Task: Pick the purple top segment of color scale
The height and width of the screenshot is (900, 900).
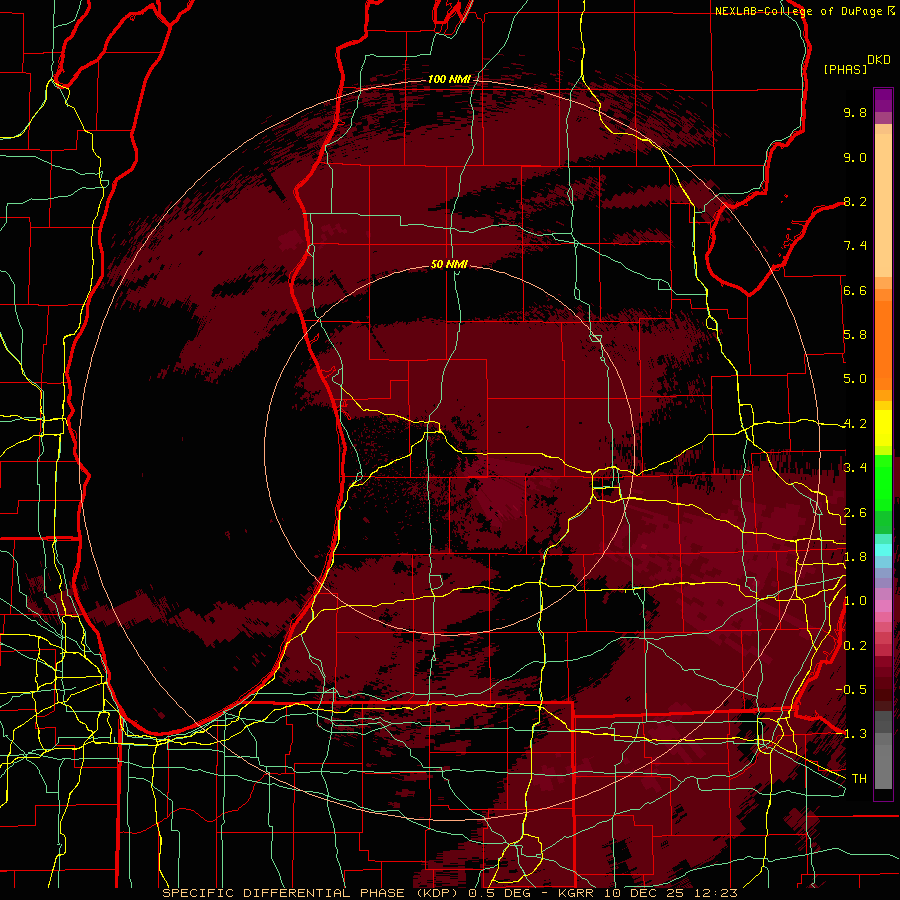Action: click(x=883, y=100)
